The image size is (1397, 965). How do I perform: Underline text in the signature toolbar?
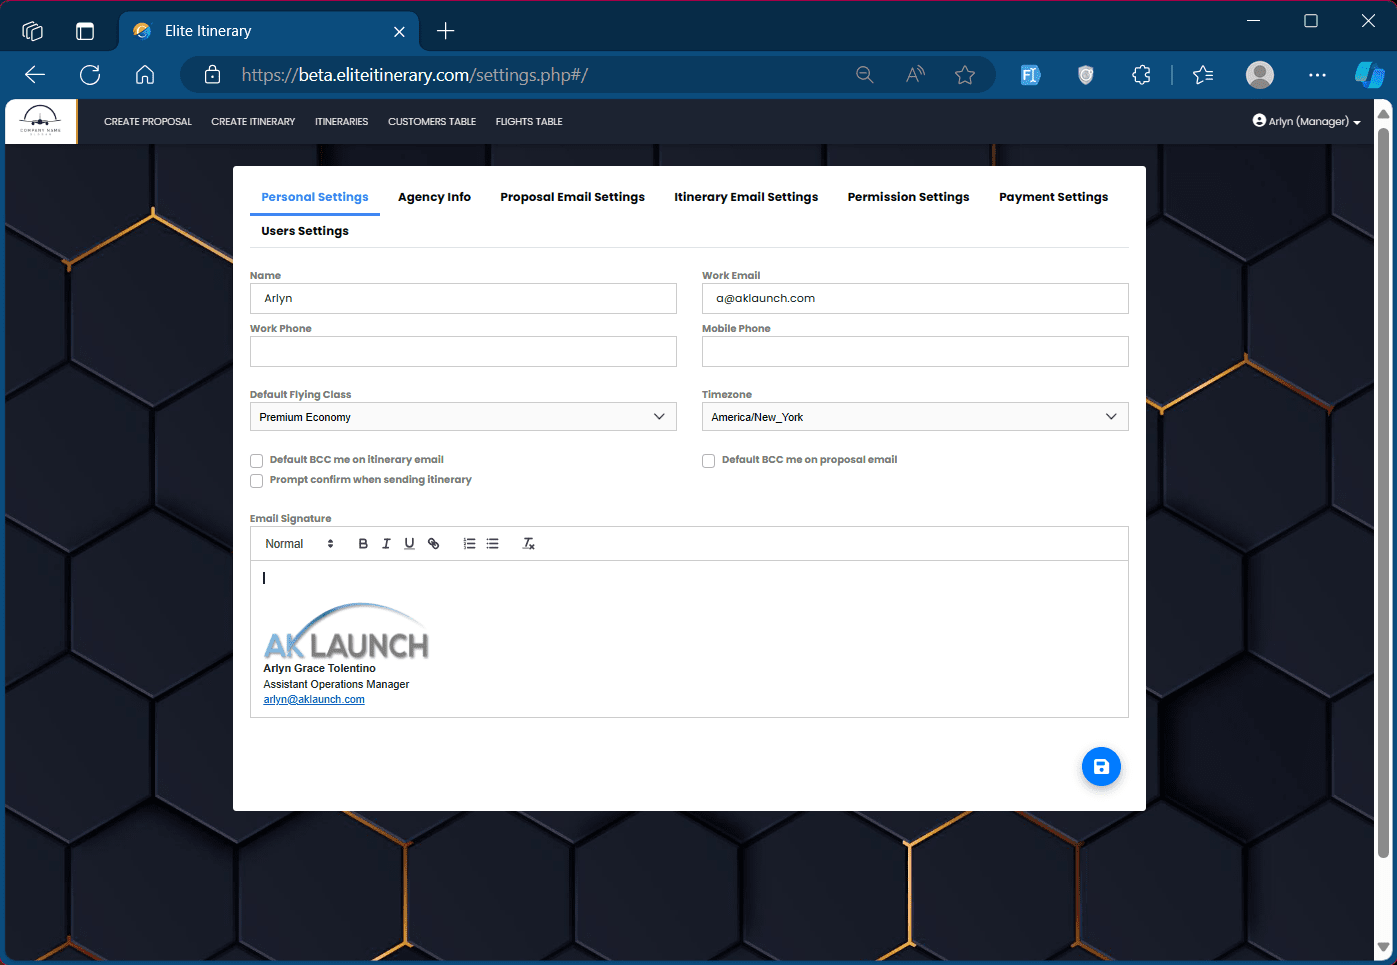tap(409, 544)
